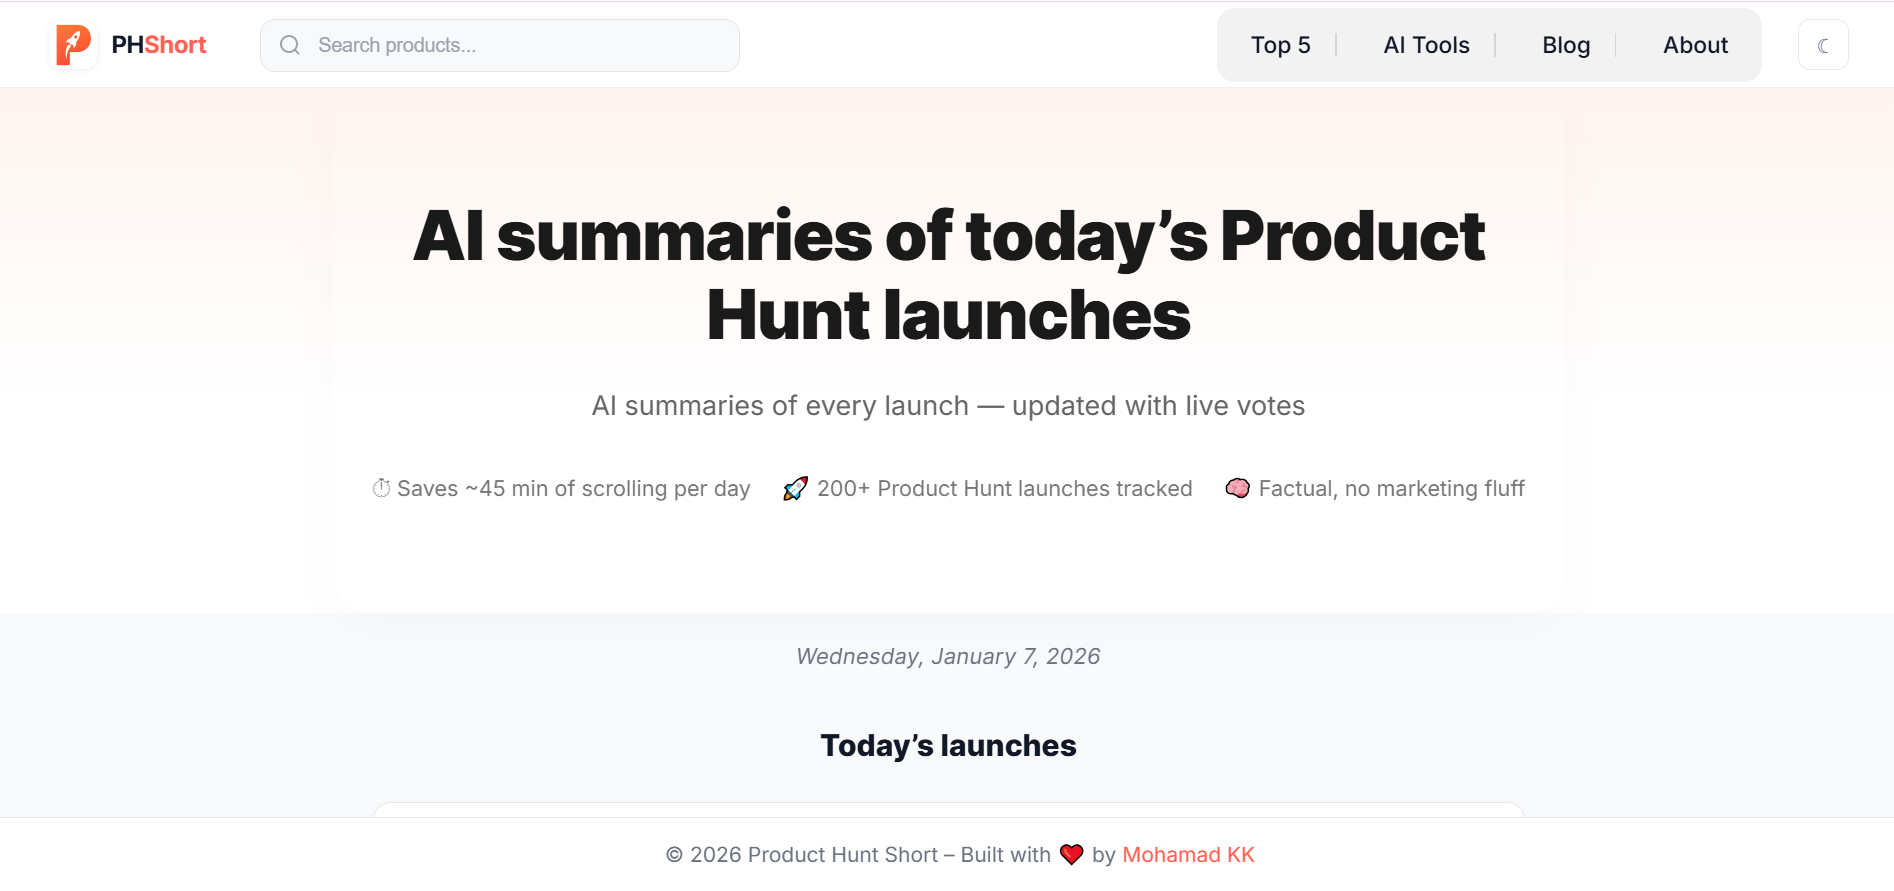Viewport: 1894px width, 891px height.
Task: Click the heart icon in the footer
Action: pyautogui.click(x=1072, y=854)
